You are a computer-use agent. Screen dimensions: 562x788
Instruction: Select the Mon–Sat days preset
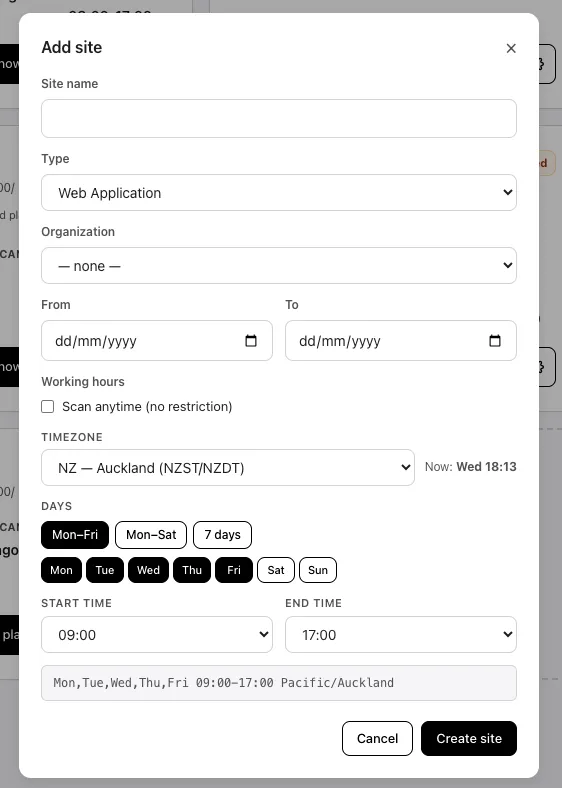[x=151, y=535]
